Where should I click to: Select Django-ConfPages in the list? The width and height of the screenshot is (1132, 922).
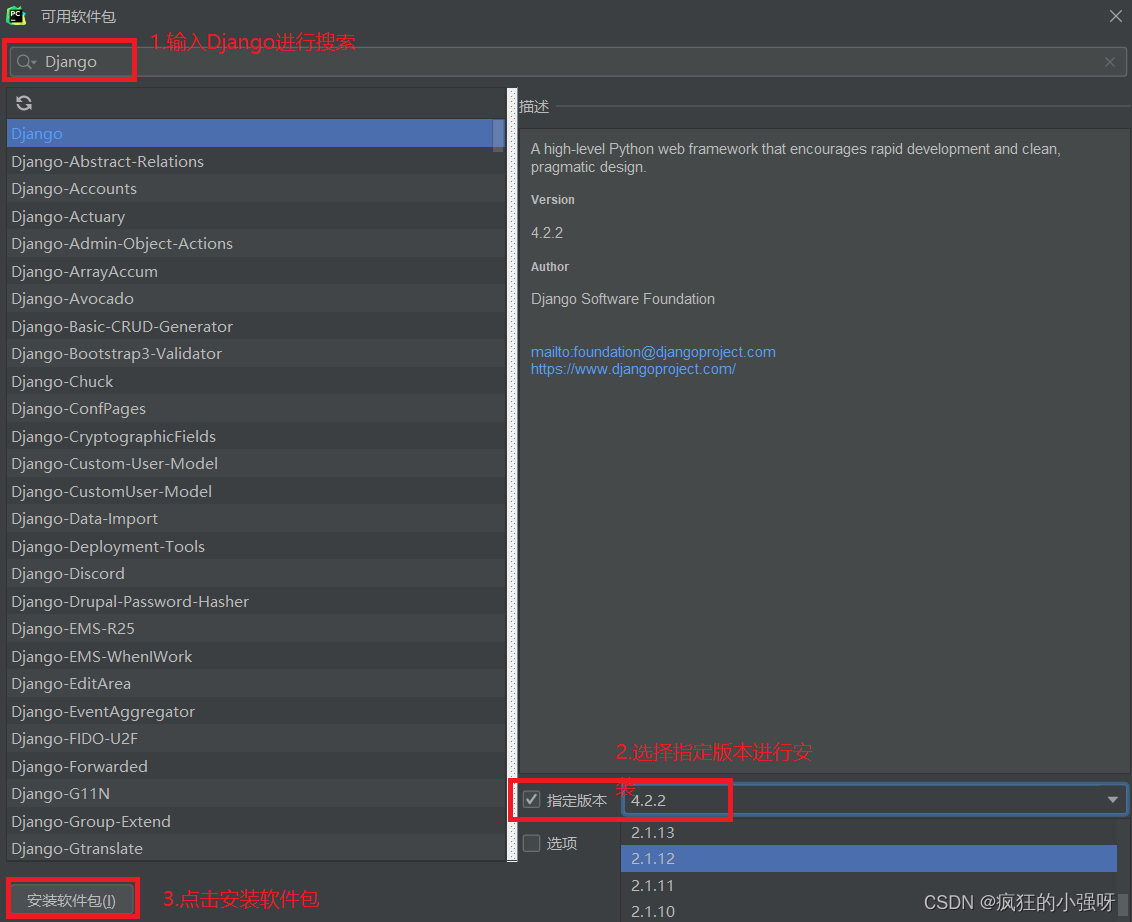256,409
